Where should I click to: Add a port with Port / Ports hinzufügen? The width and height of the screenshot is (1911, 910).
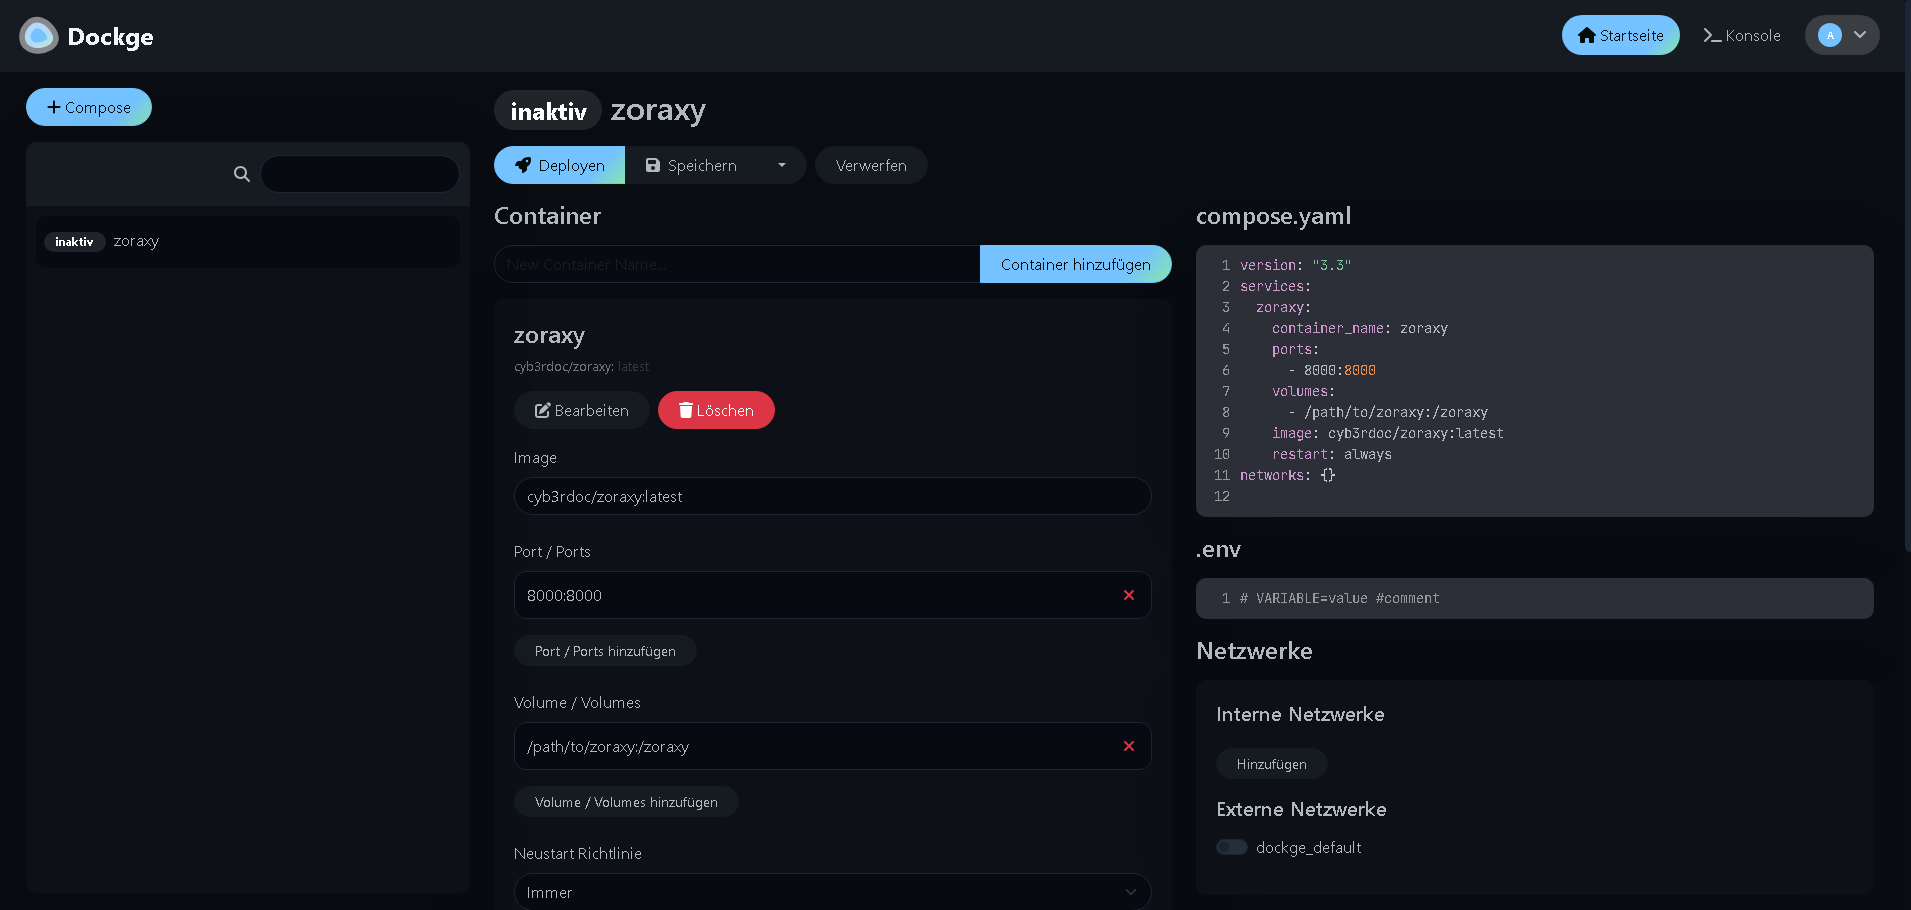(605, 651)
